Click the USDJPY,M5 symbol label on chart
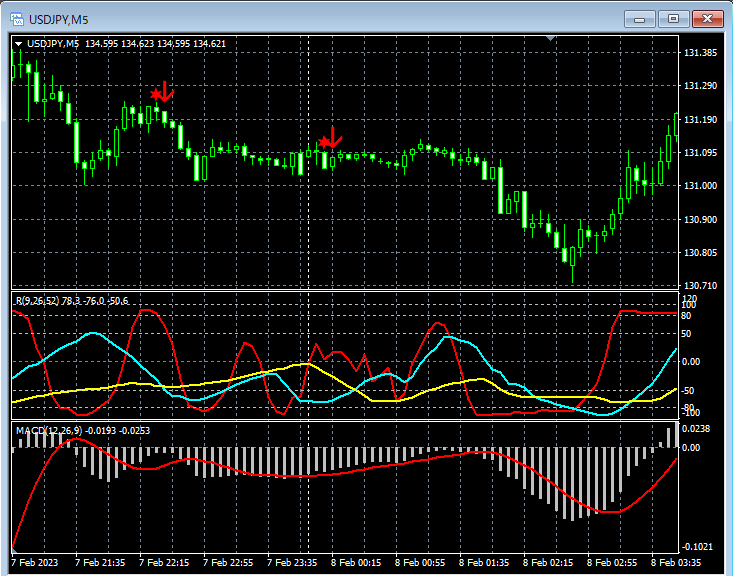The image size is (733, 576). coord(53,43)
